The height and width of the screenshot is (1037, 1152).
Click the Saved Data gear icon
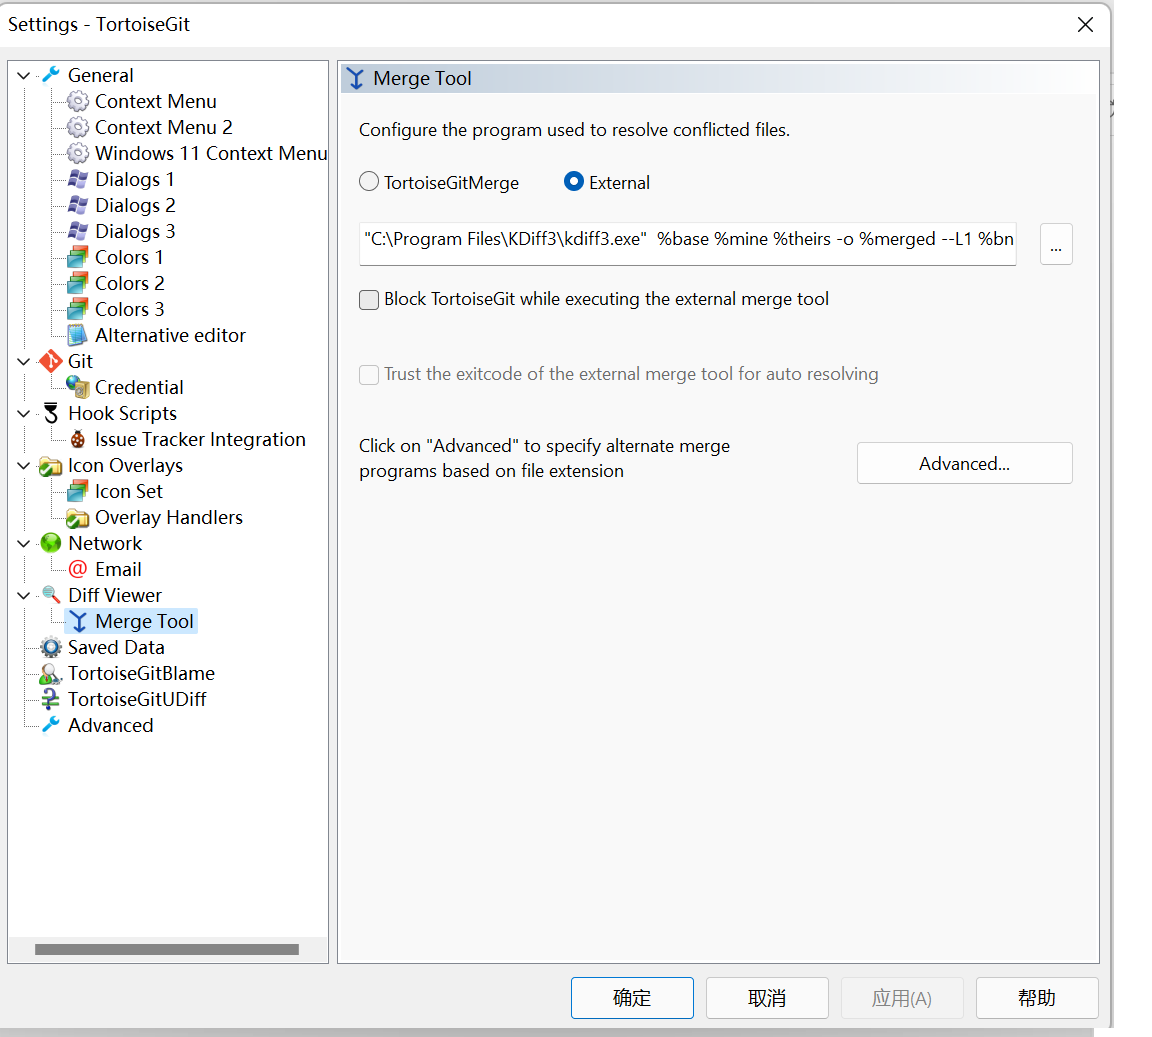(51, 647)
